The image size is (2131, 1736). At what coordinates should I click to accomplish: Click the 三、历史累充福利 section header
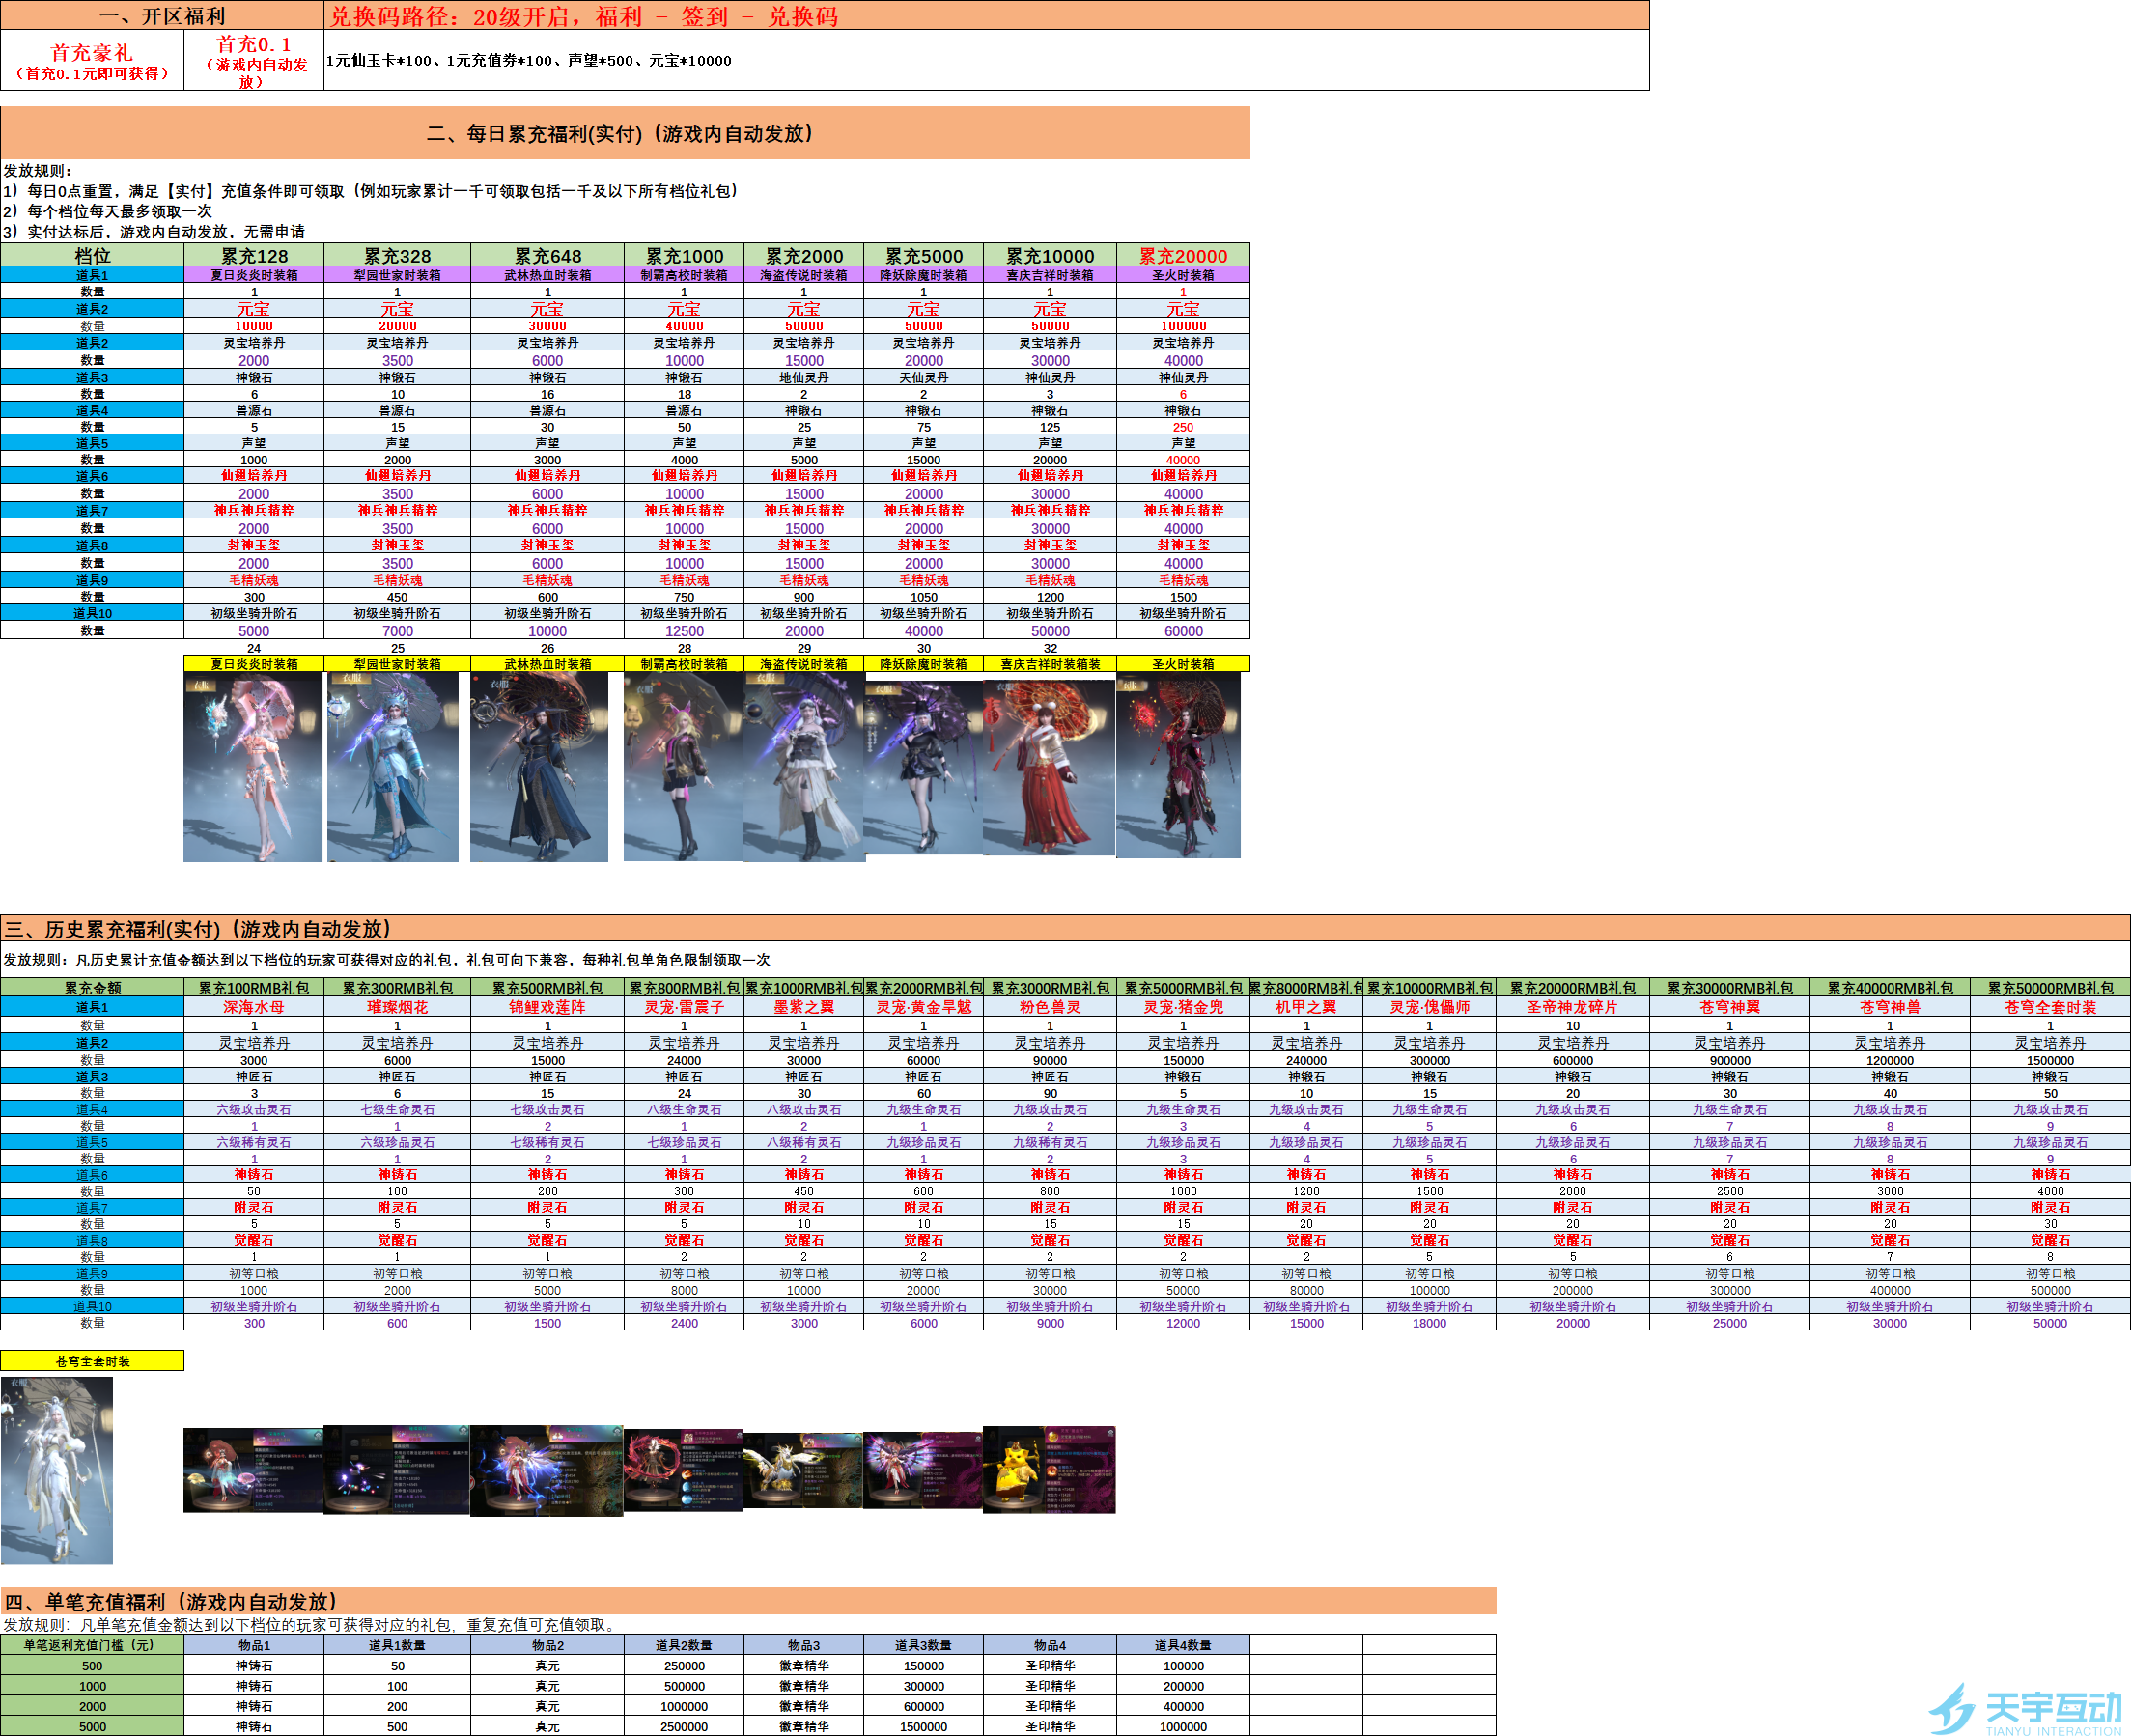pos(200,929)
